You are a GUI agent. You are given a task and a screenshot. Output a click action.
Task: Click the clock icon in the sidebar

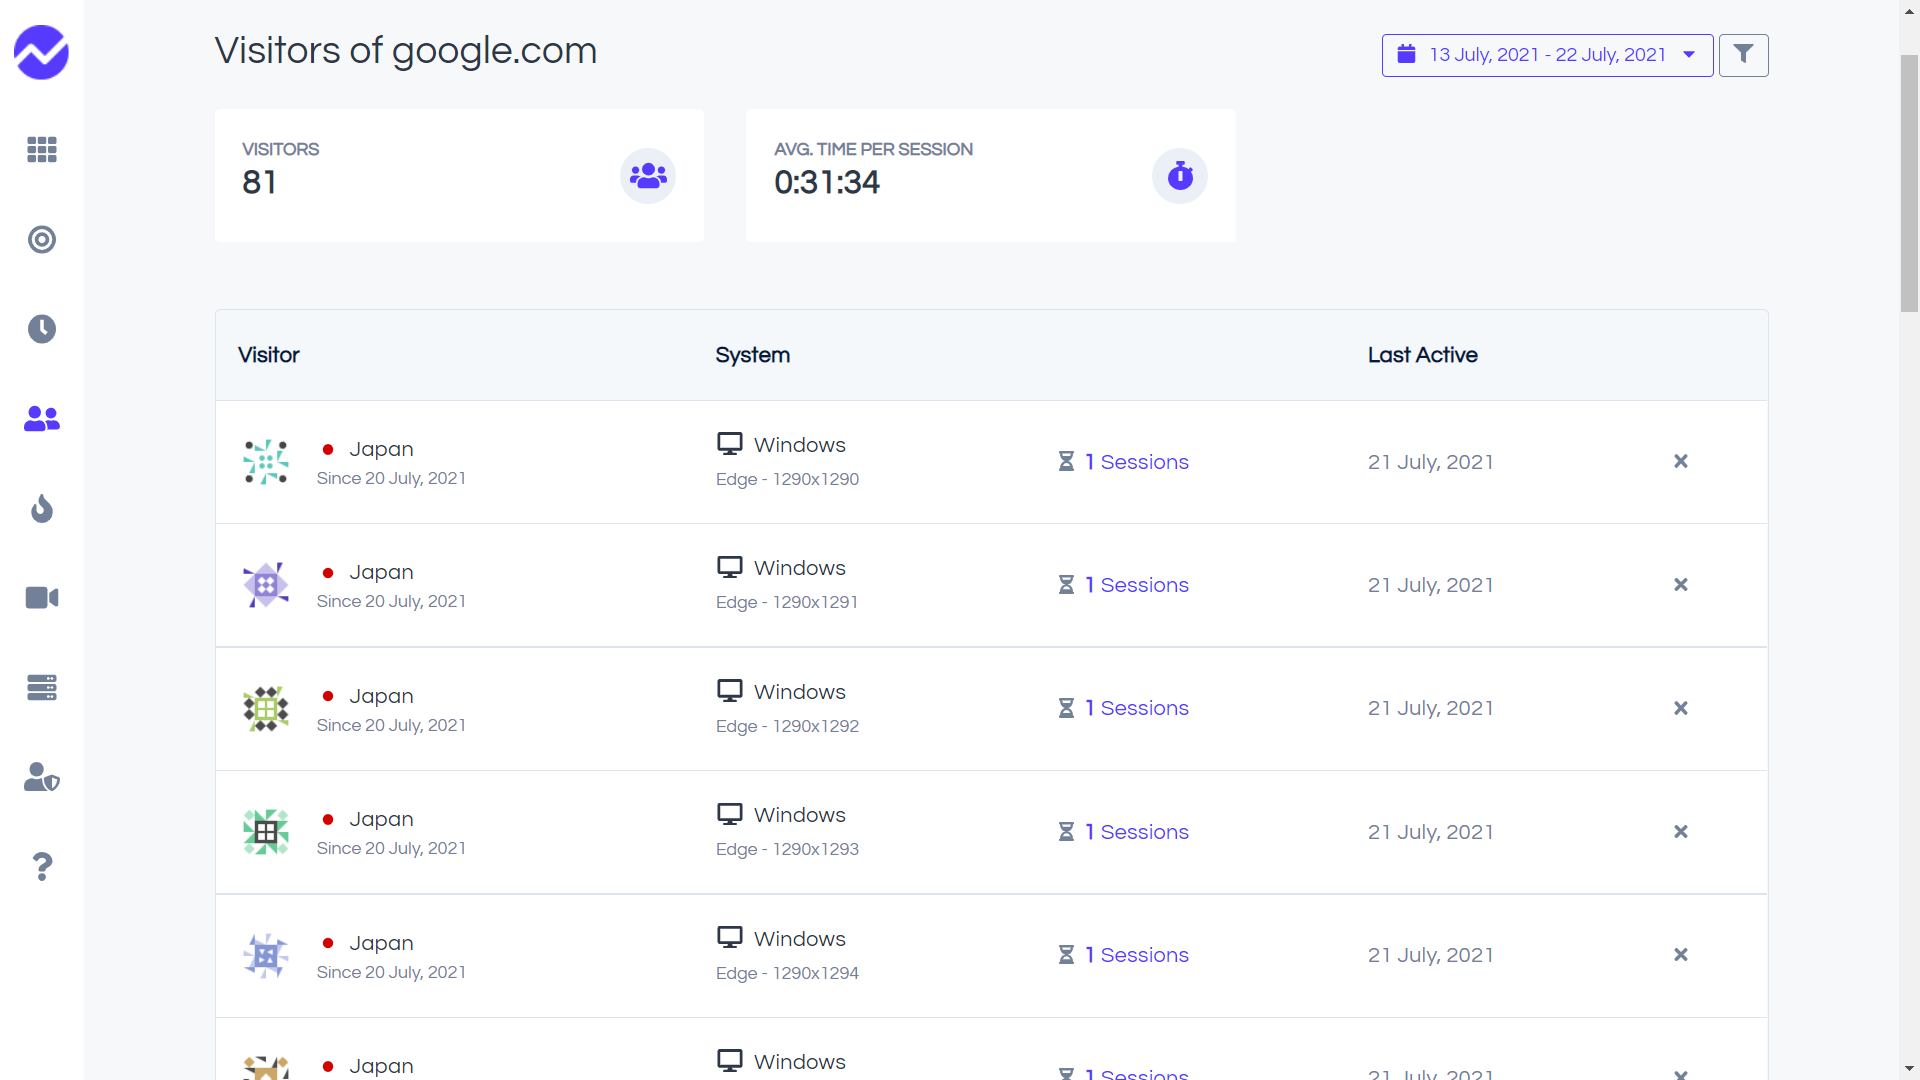[x=41, y=329]
